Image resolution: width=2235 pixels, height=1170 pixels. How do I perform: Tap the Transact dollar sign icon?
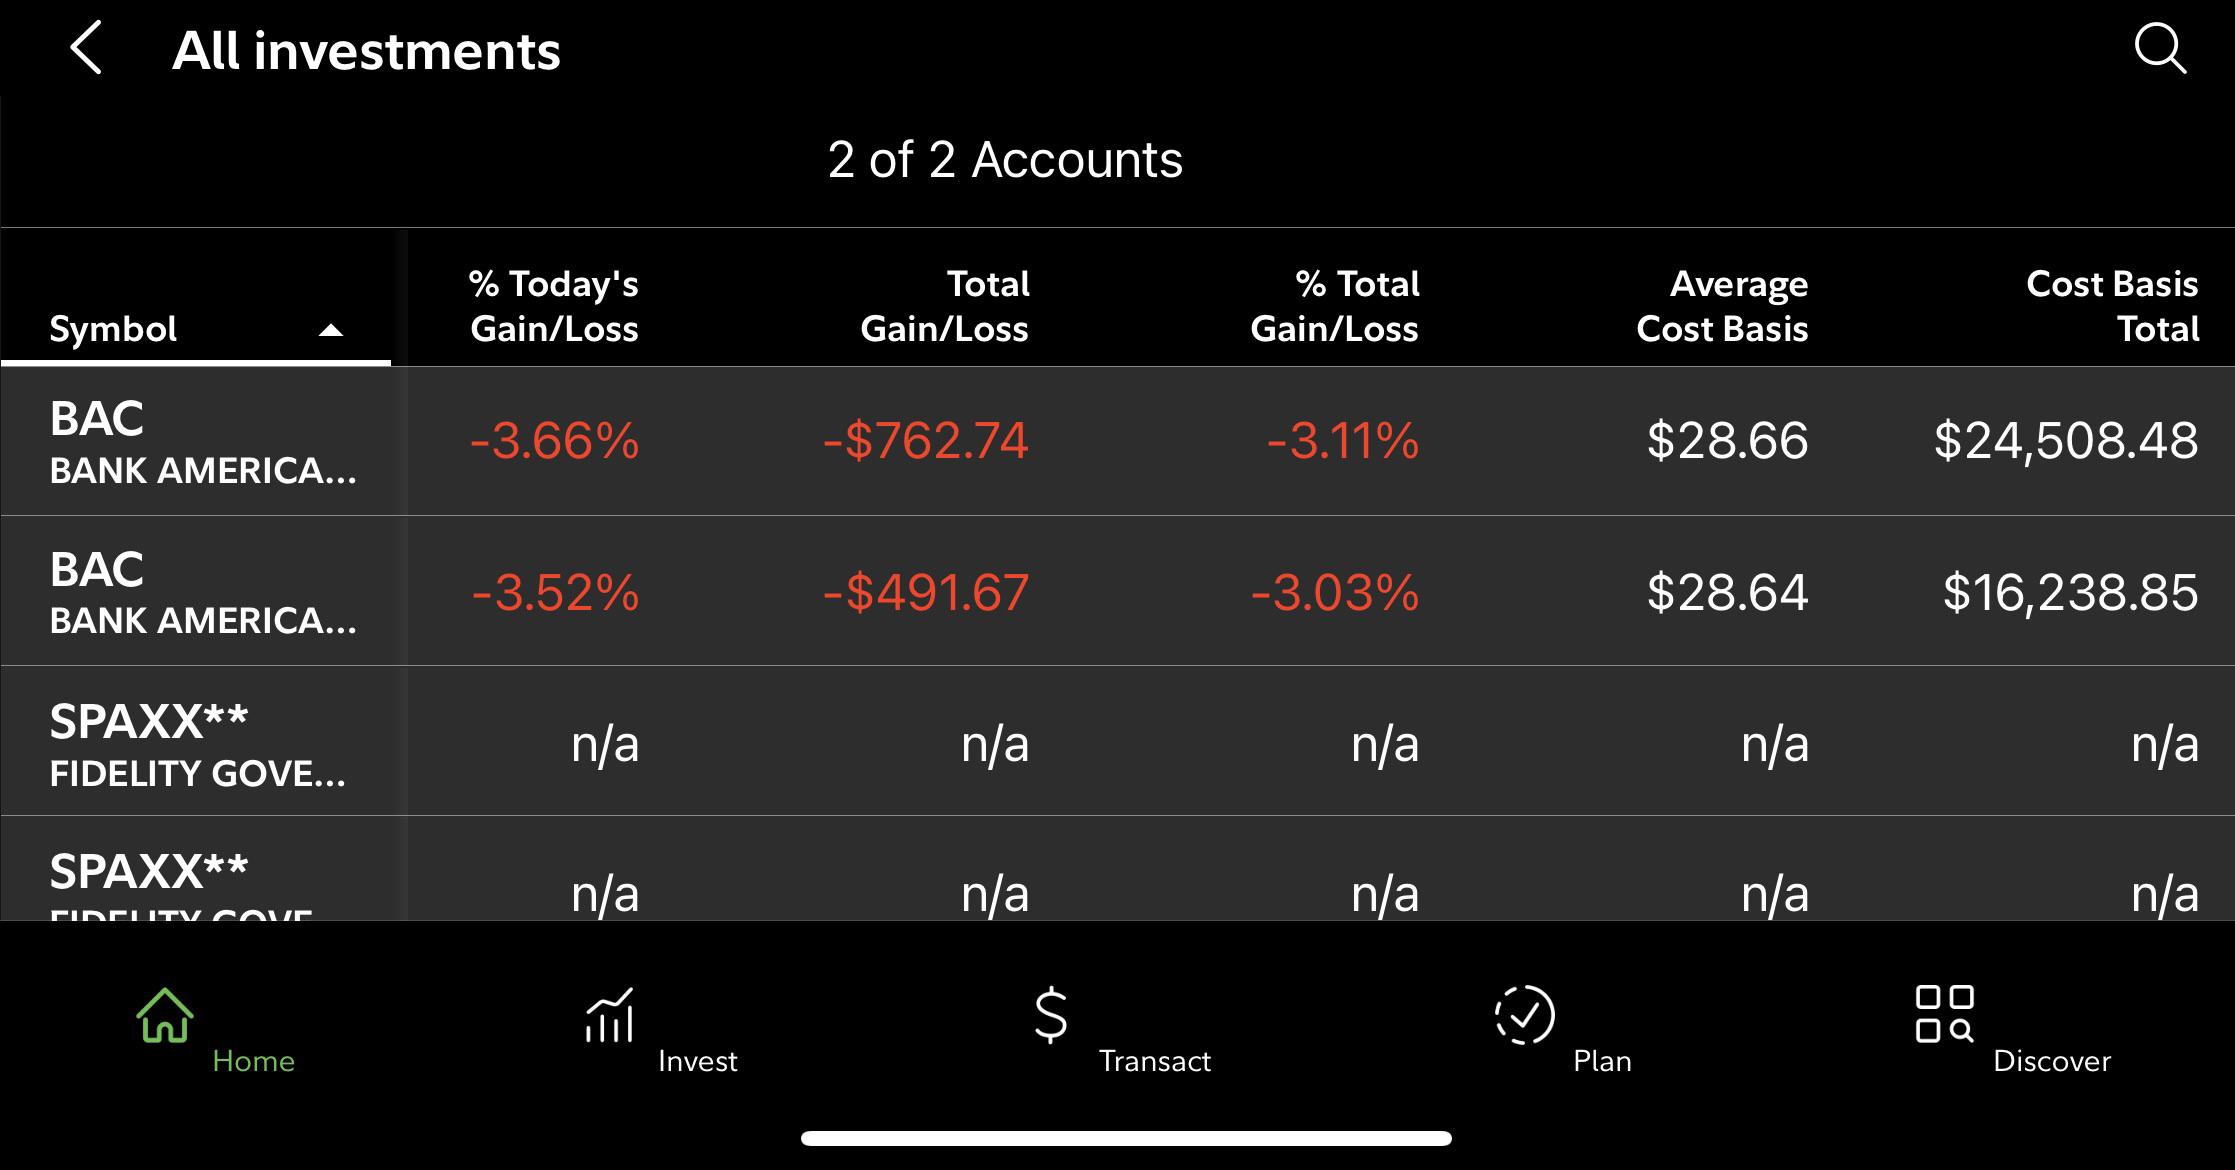[1051, 1015]
